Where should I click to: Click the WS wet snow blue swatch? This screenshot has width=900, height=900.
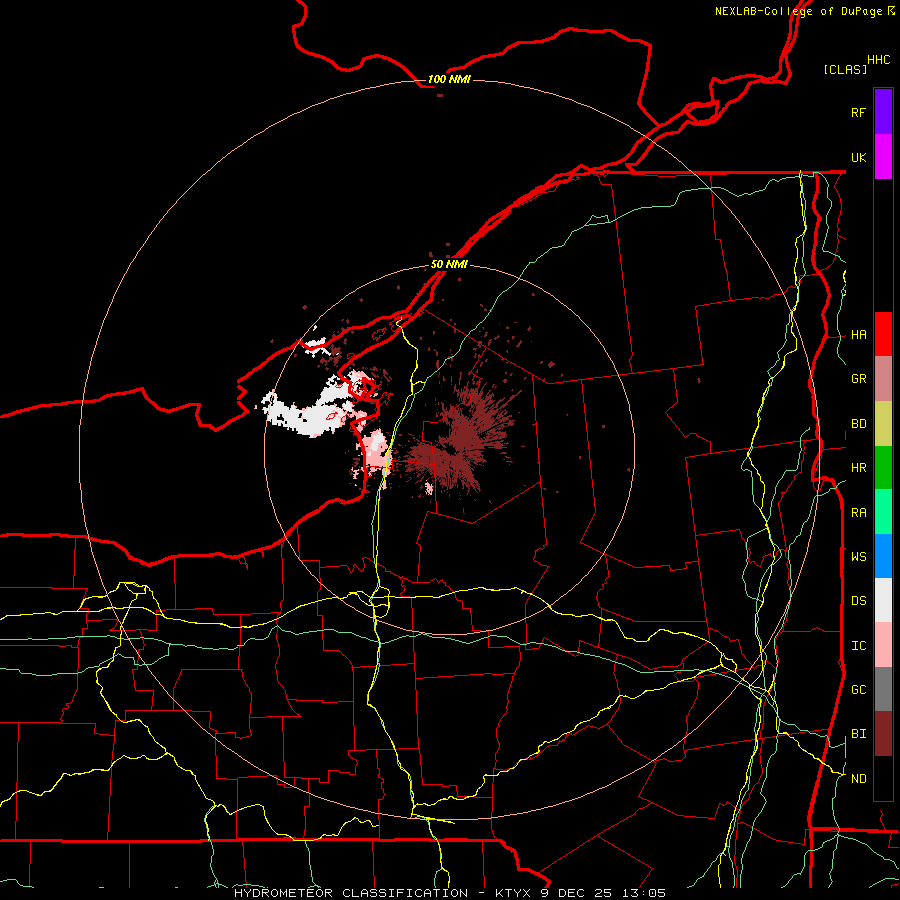pos(883,556)
